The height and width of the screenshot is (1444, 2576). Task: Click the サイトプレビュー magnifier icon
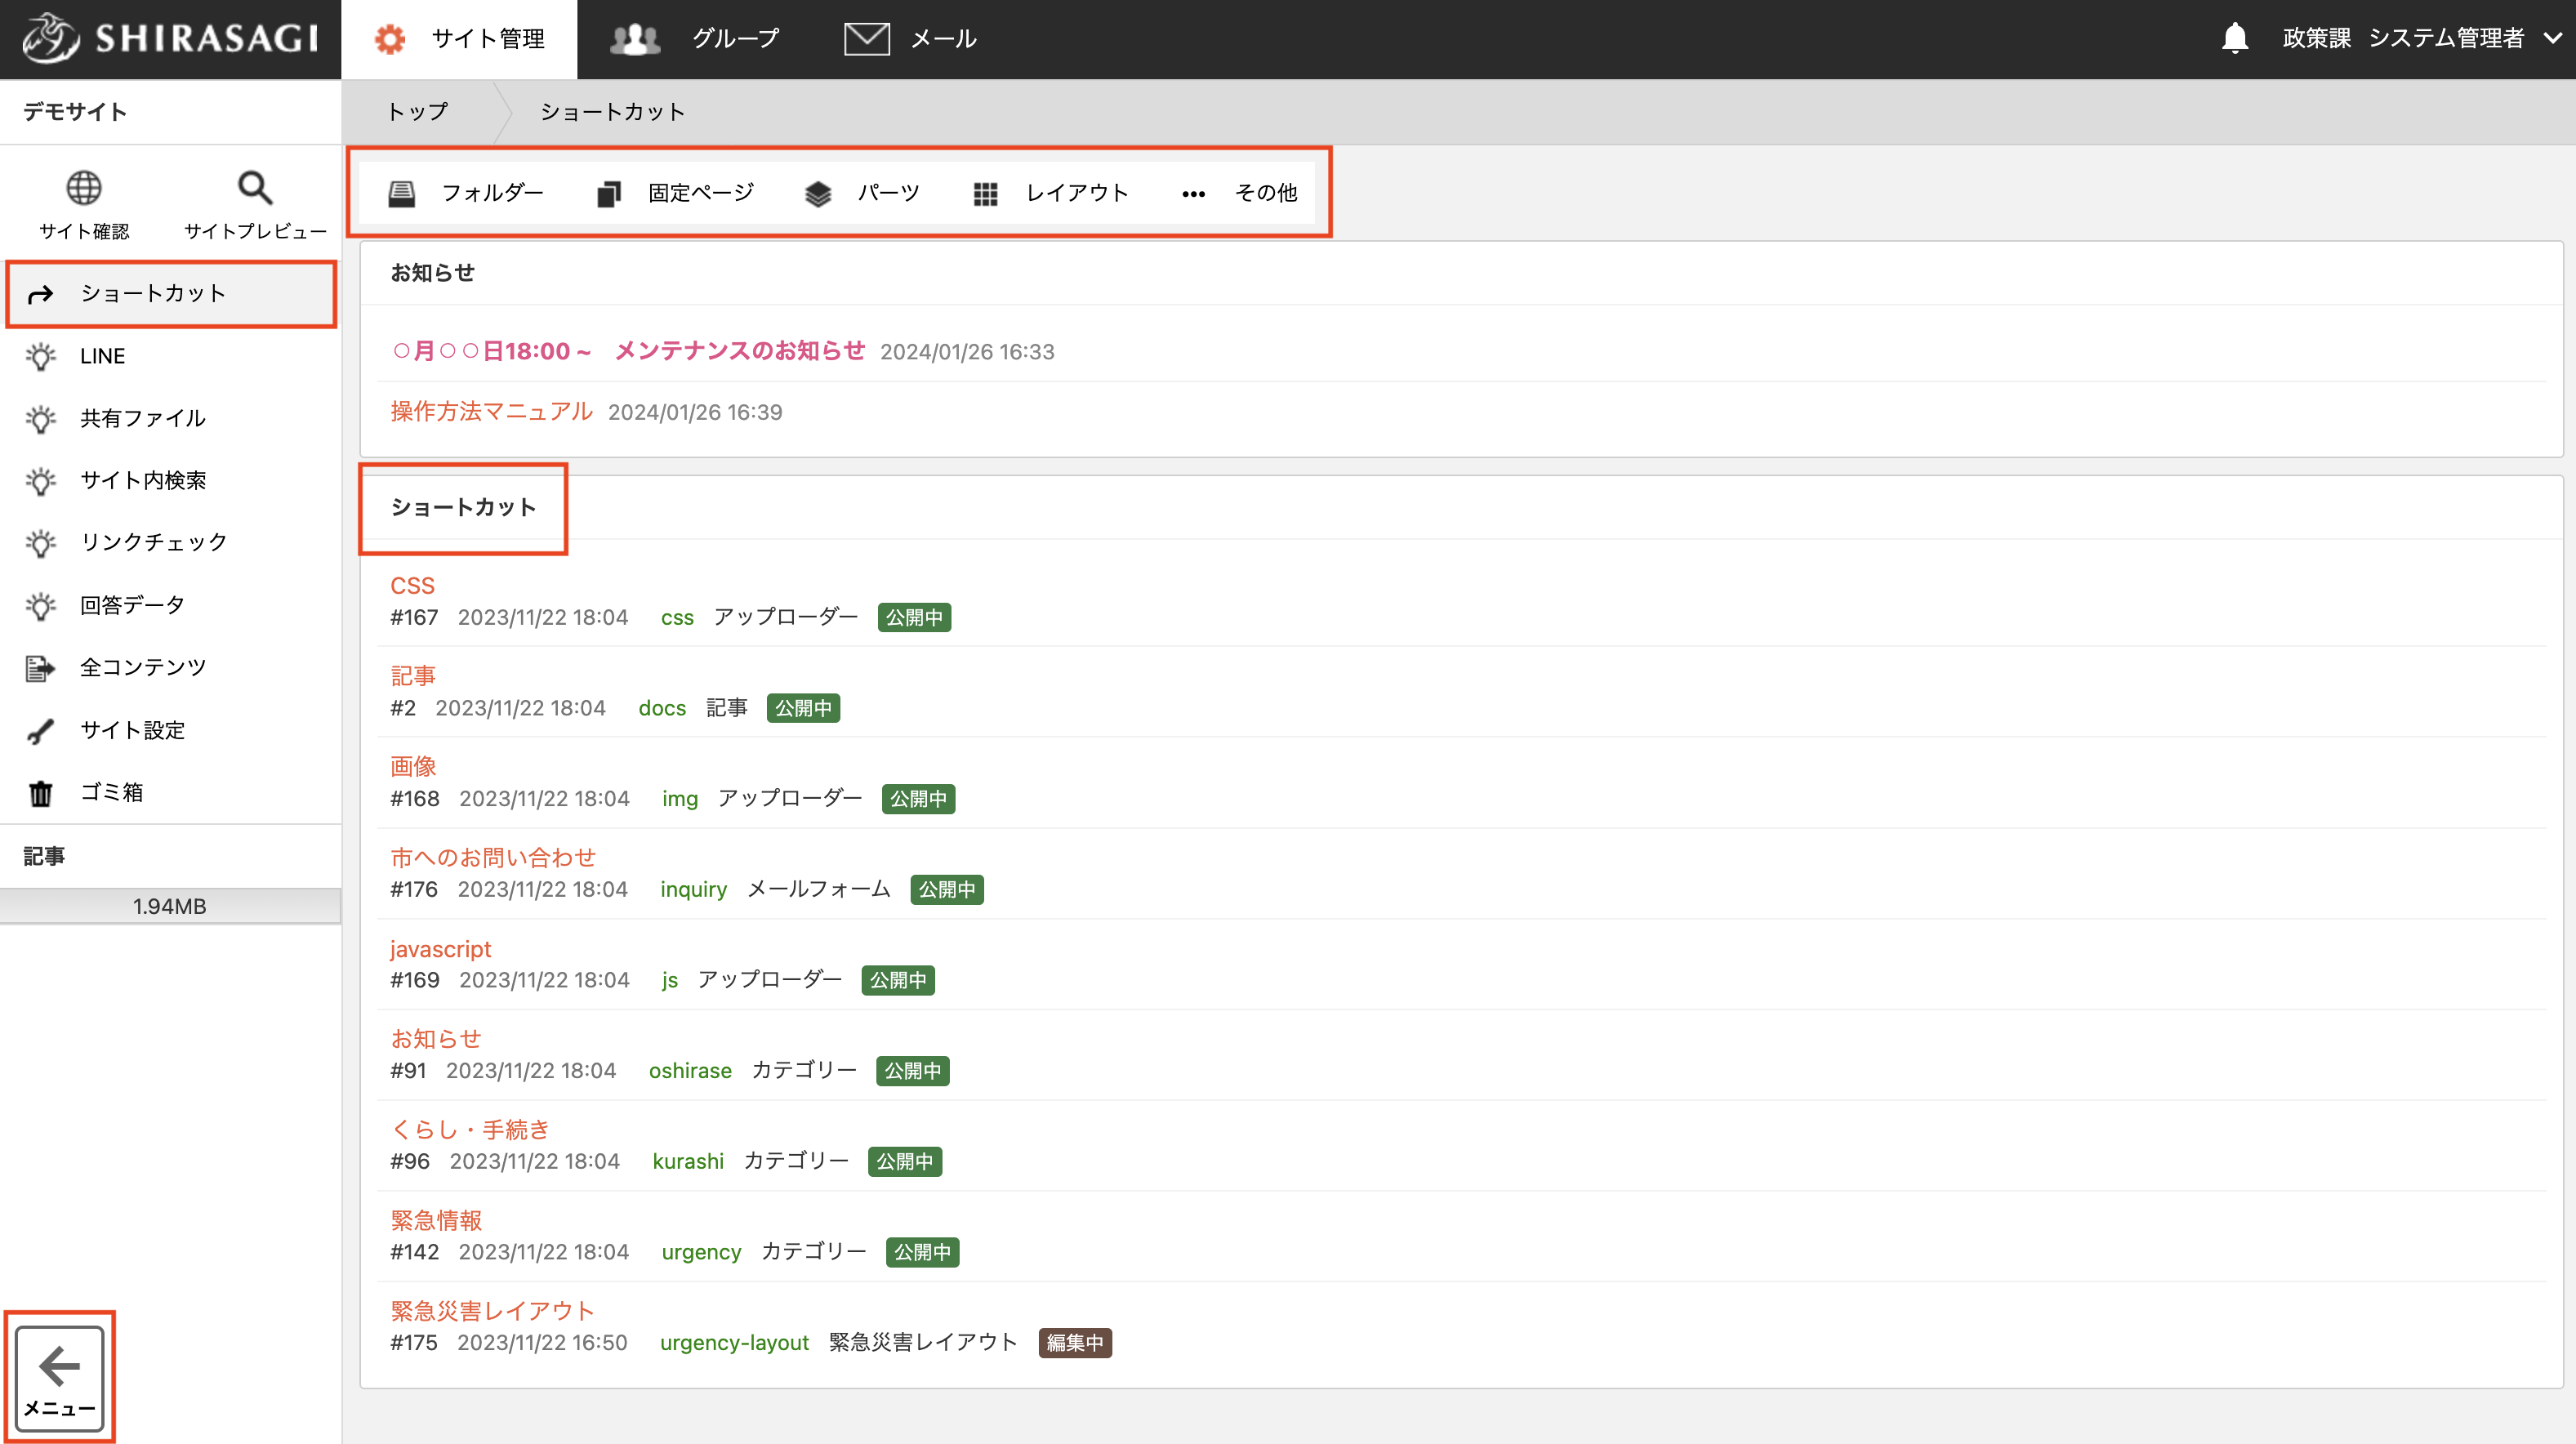click(x=255, y=187)
